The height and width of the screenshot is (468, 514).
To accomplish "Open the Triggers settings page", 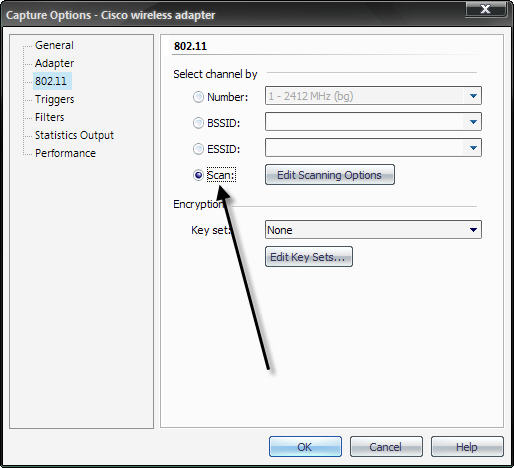I will tap(54, 99).
